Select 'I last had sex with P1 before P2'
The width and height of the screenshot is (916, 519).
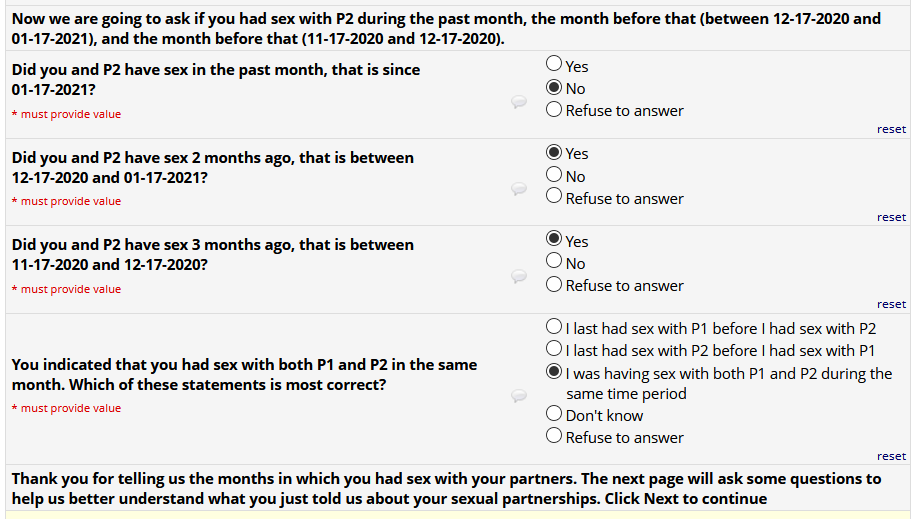(554, 327)
